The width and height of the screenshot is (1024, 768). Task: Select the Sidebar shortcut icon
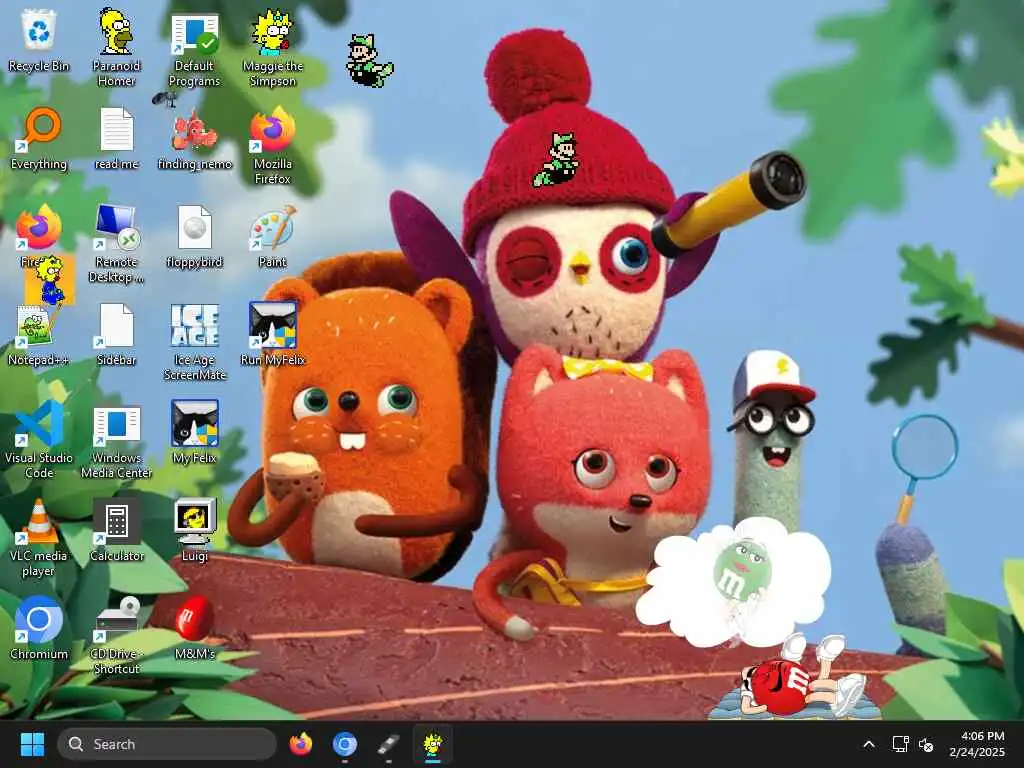pos(116,334)
